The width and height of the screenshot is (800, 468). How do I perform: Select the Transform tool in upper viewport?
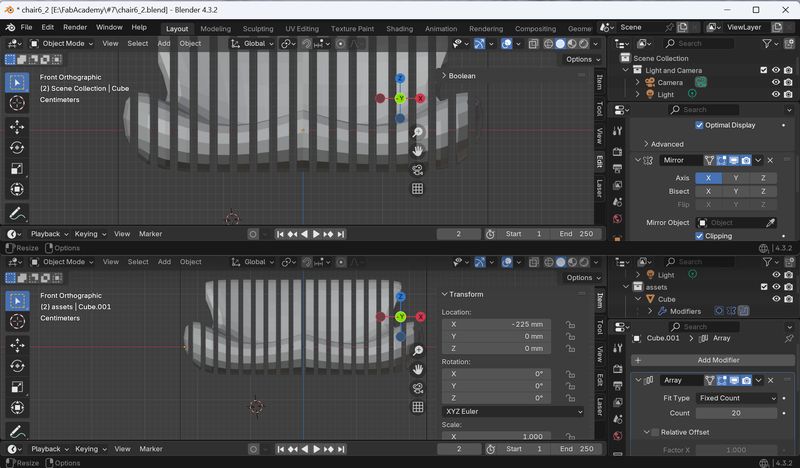17,189
